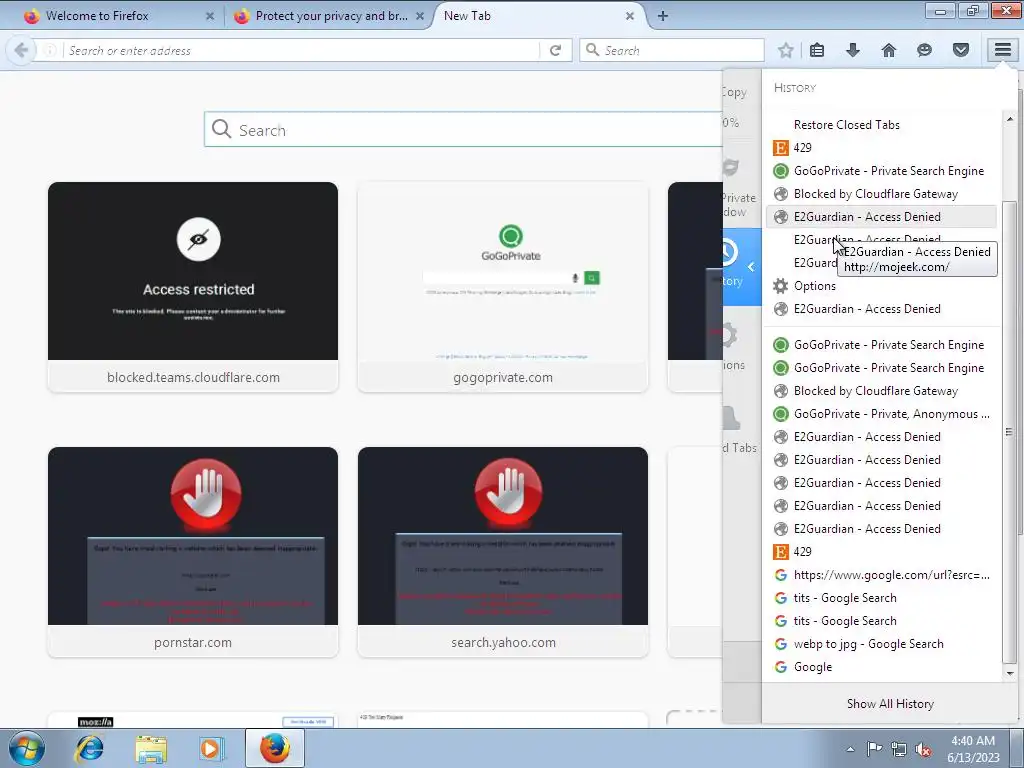Open pornstar.com blocked tile
This screenshot has height=768, width=1024.
[x=193, y=552]
